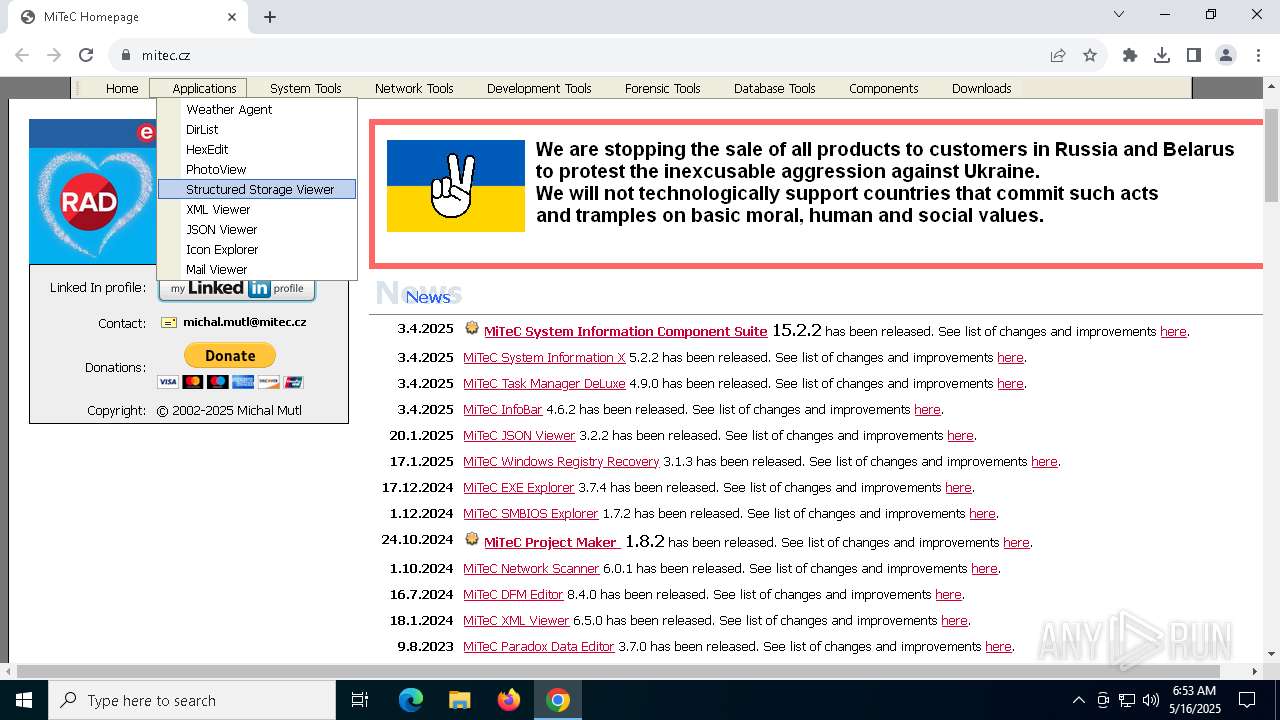Close the MiTeC Homepage tab
Screen dimensions: 1280x720
tap(232, 17)
